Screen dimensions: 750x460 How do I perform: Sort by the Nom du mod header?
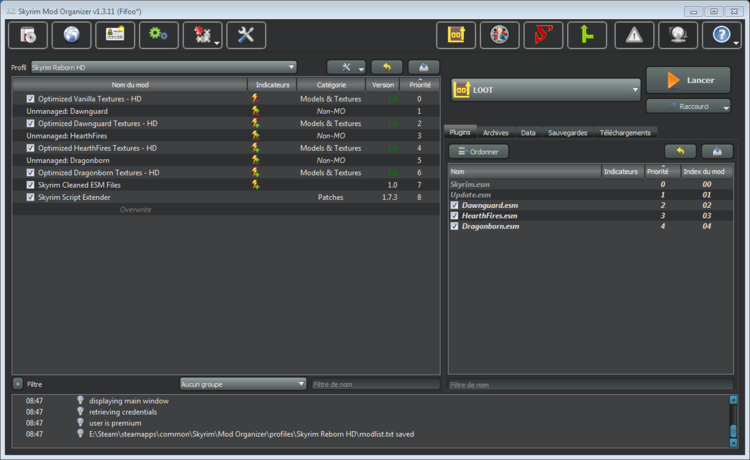point(130,85)
